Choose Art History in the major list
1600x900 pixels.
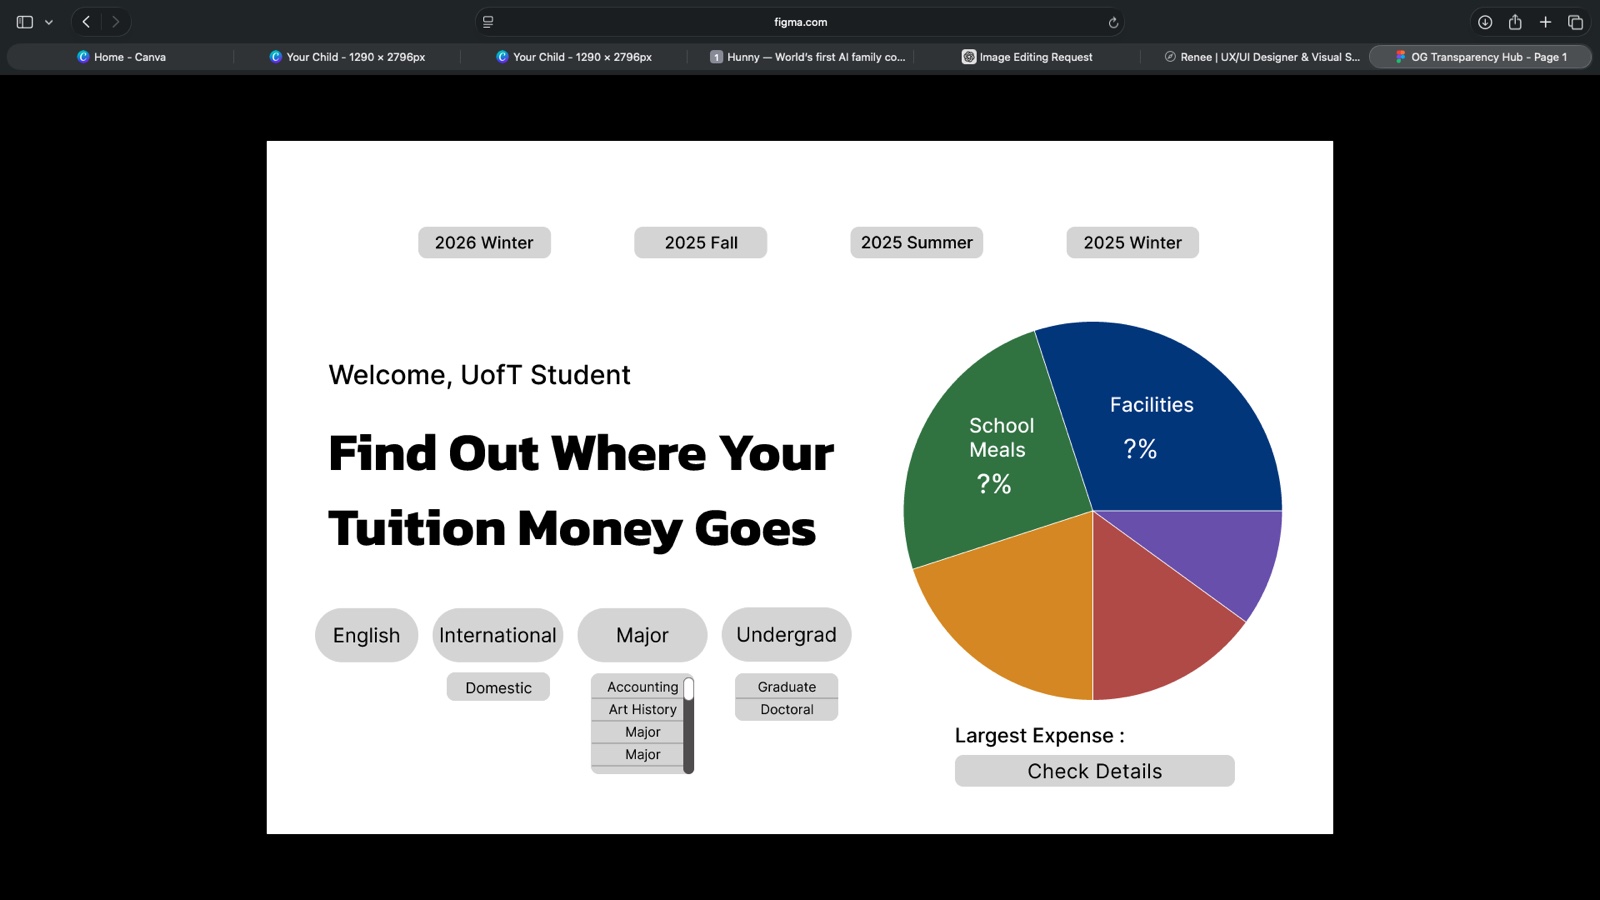[x=642, y=710]
